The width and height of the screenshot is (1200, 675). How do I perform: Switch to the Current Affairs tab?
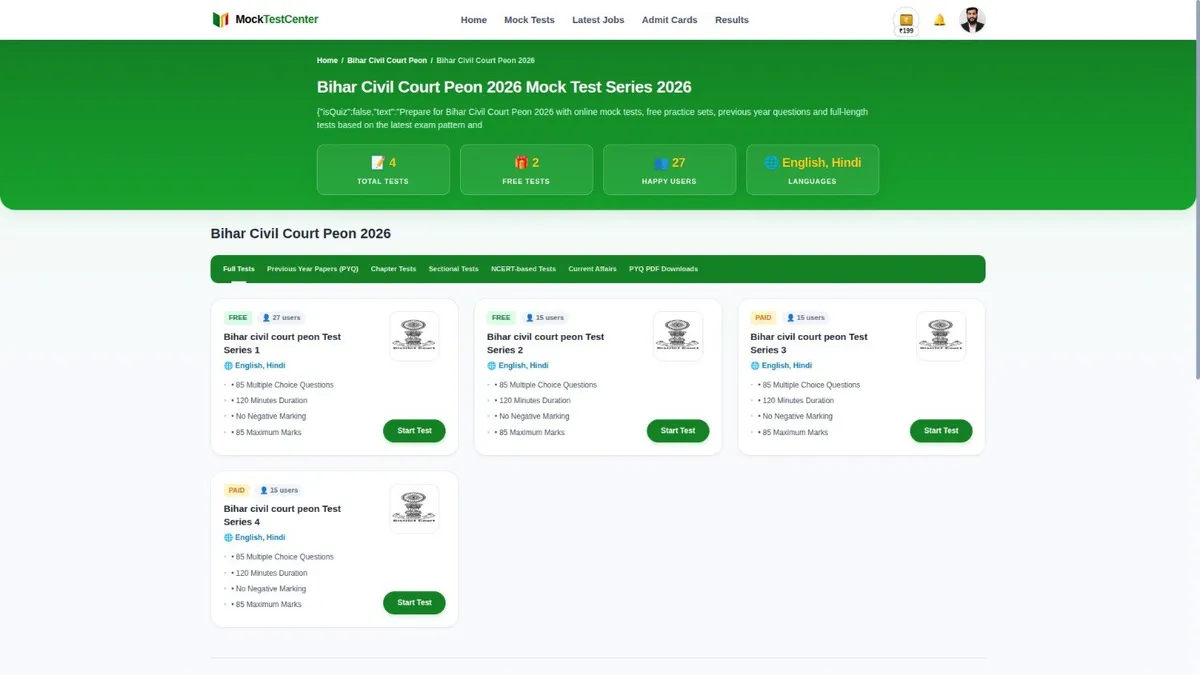[592, 269]
